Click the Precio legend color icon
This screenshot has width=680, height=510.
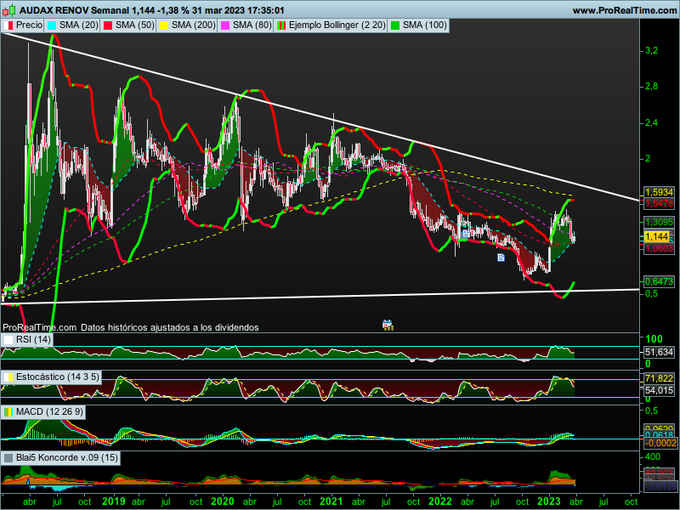point(9,25)
